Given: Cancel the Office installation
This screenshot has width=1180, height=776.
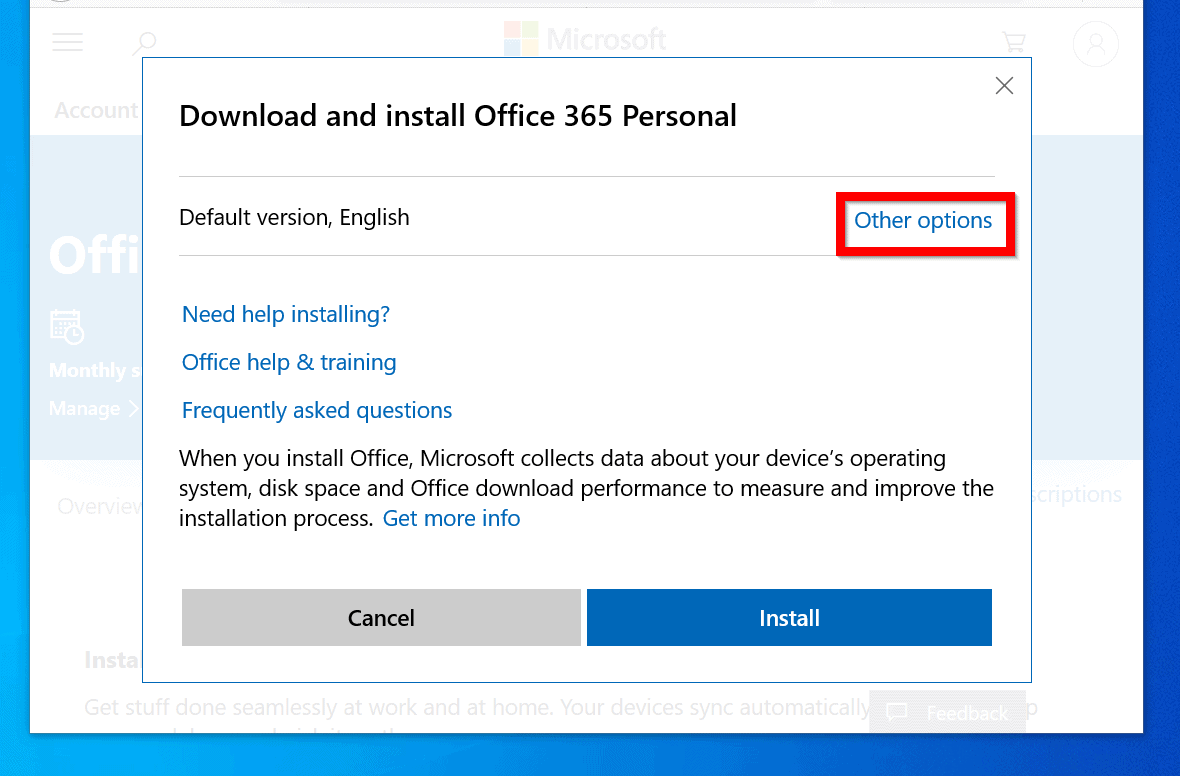Looking at the screenshot, I should click(381, 617).
